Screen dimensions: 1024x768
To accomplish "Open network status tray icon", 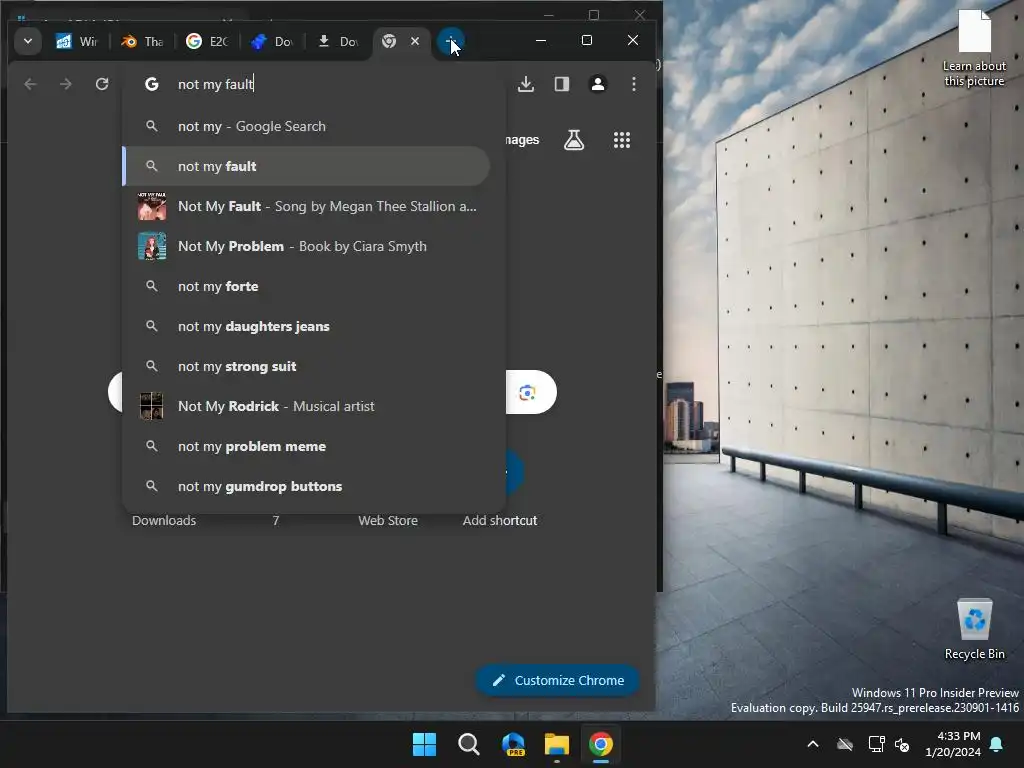I will click(x=876, y=744).
